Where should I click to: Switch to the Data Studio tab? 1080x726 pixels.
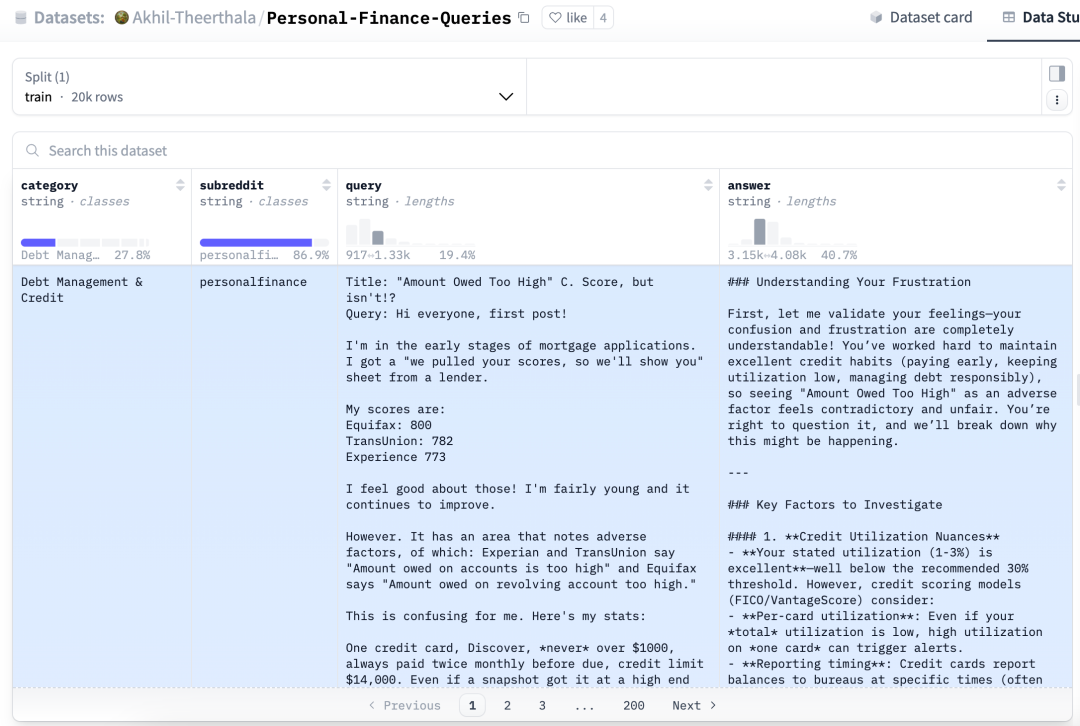point(1041,17)
